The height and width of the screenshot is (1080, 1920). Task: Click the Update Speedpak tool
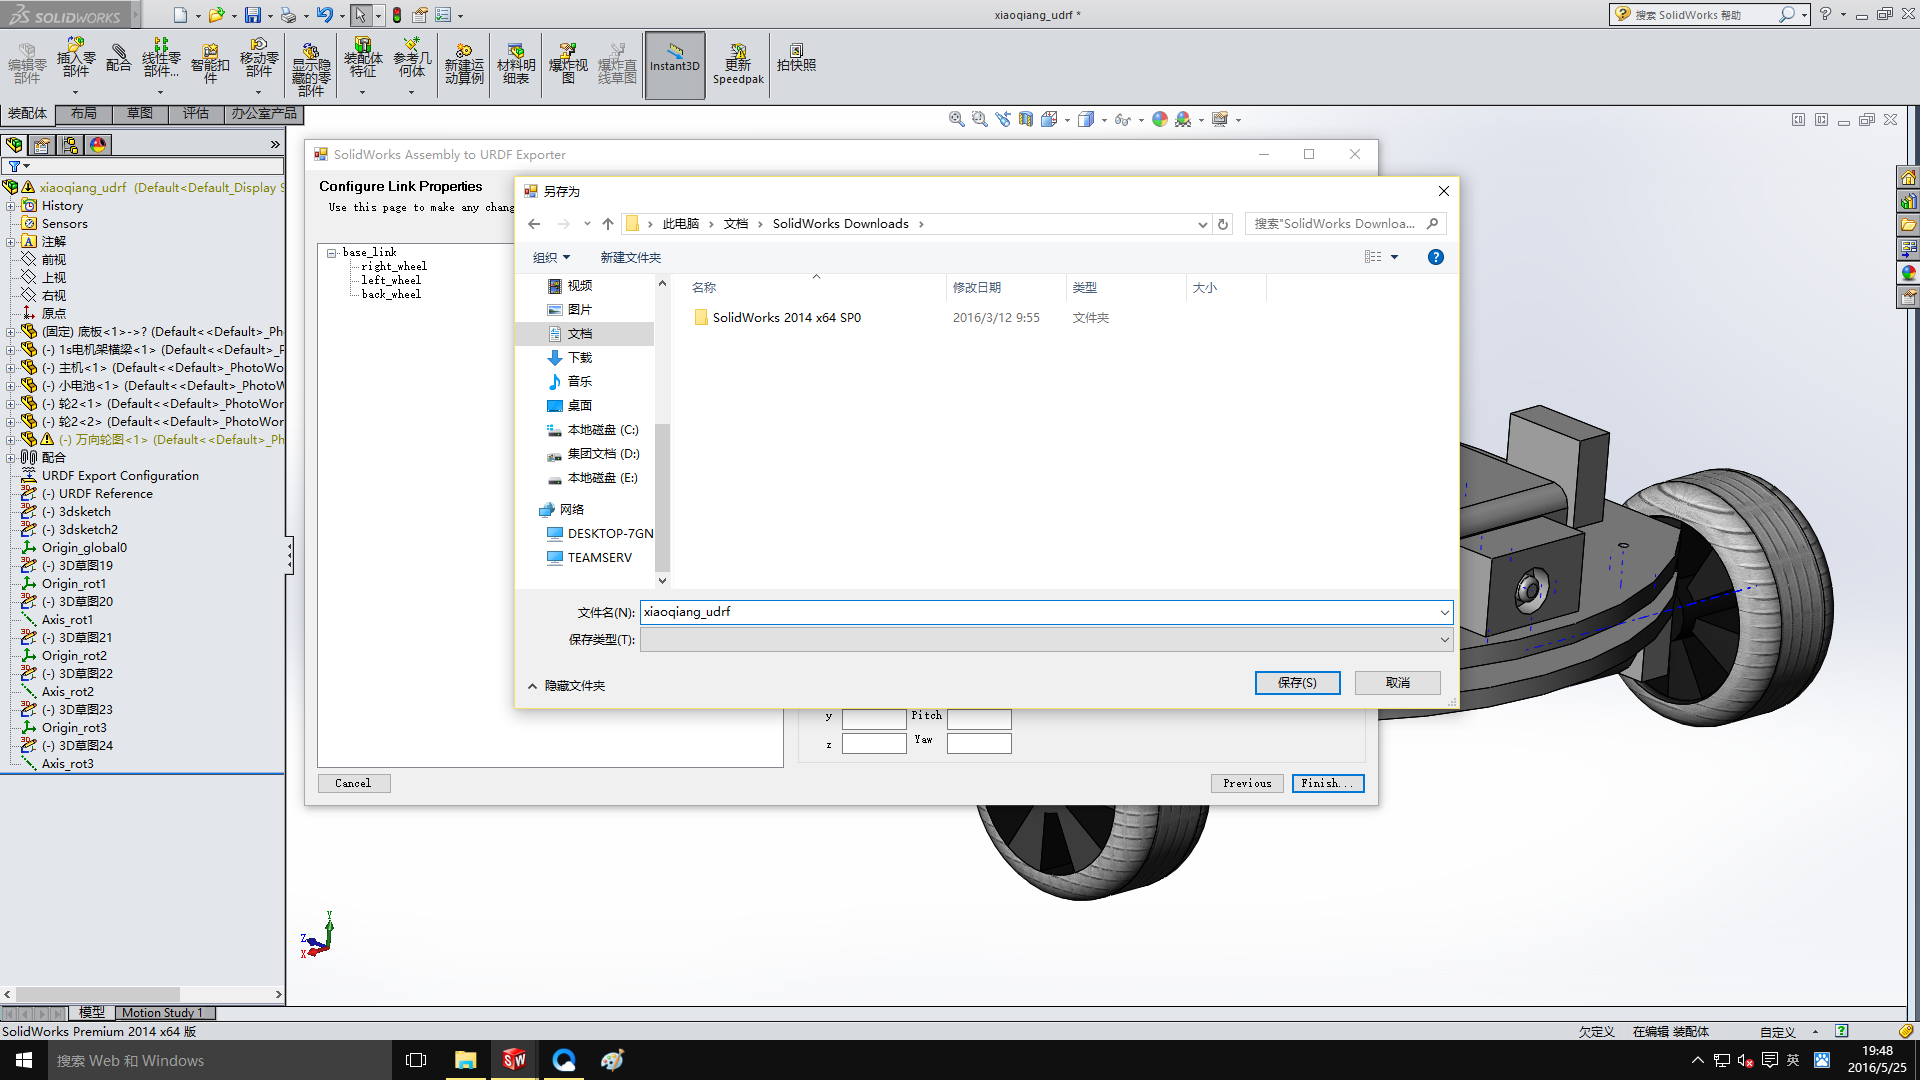738,64
